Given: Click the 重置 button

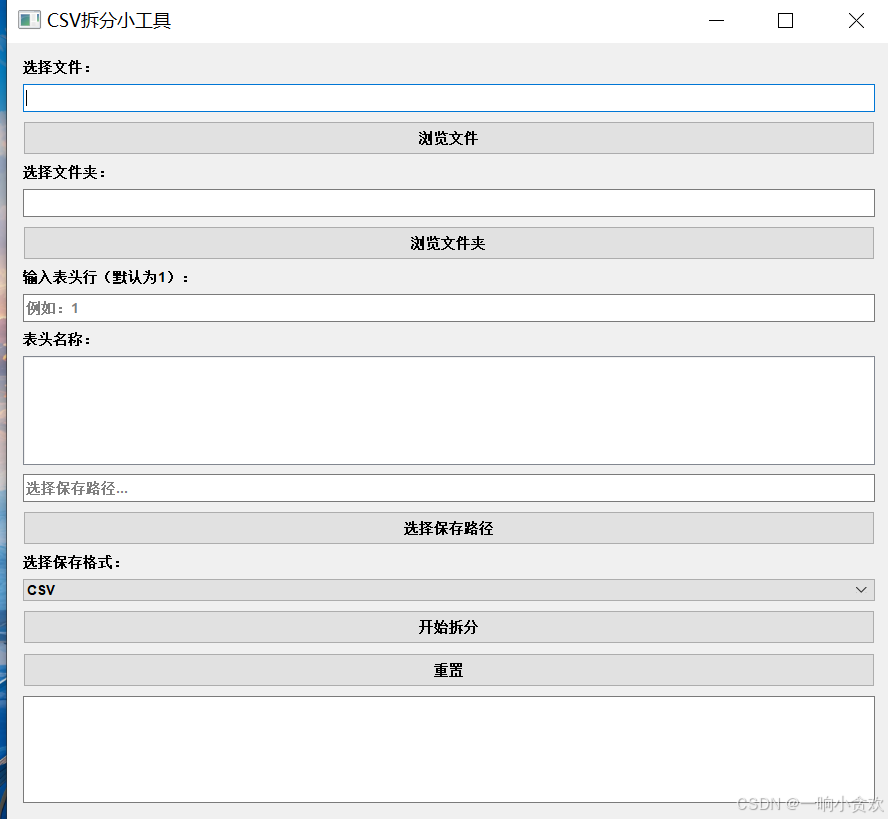Looking at the screenshot, I should point(449,670).
